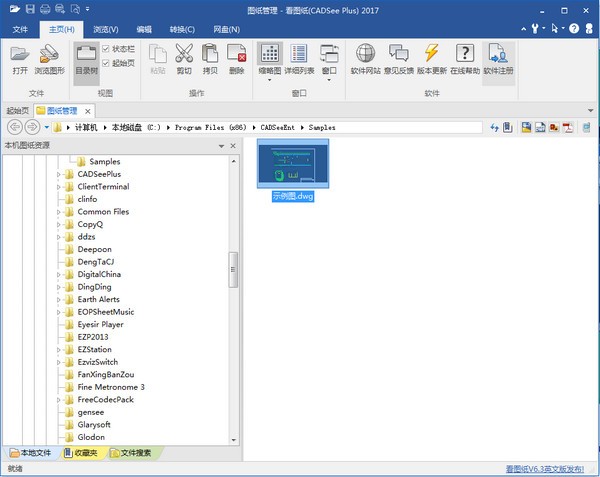Toggle the 起始页 checkbox
The width and height of the screenshot is (600, 477).
click(107, 63)
